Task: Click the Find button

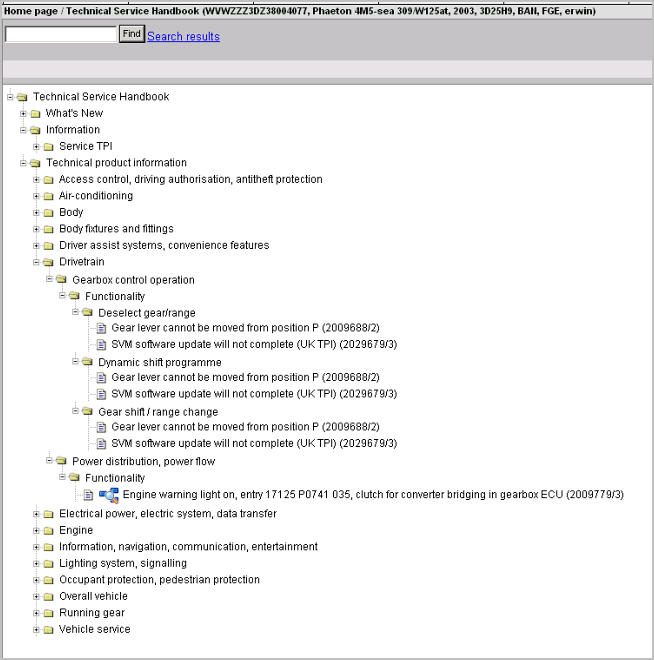Action: tap(132, 34)
